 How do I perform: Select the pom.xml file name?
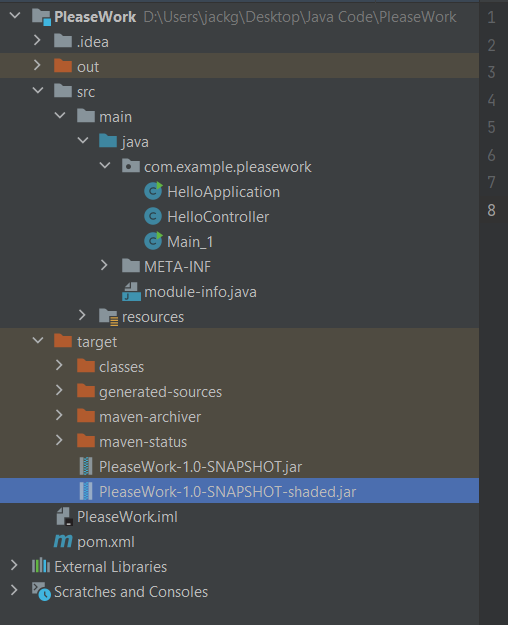point(106,542)
